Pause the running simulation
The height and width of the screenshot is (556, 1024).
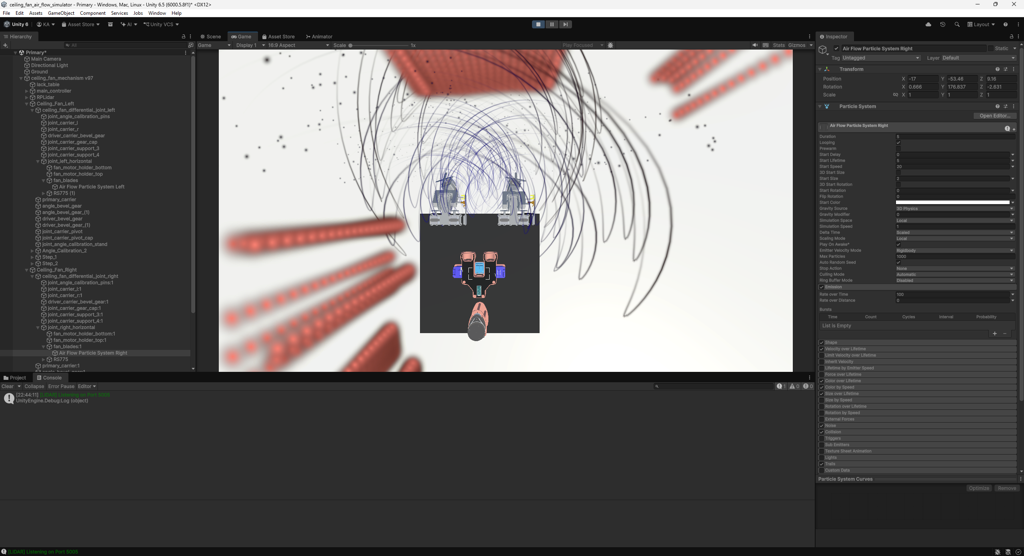point(552,24)
